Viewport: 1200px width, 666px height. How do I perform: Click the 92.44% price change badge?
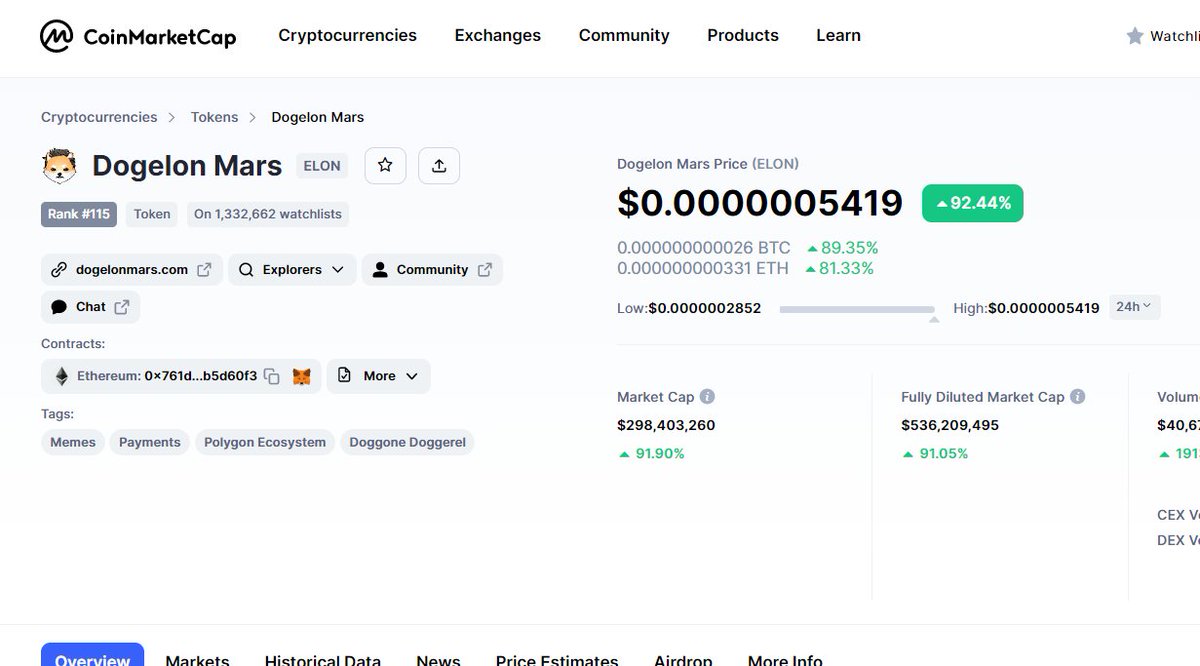pos(972,203)
